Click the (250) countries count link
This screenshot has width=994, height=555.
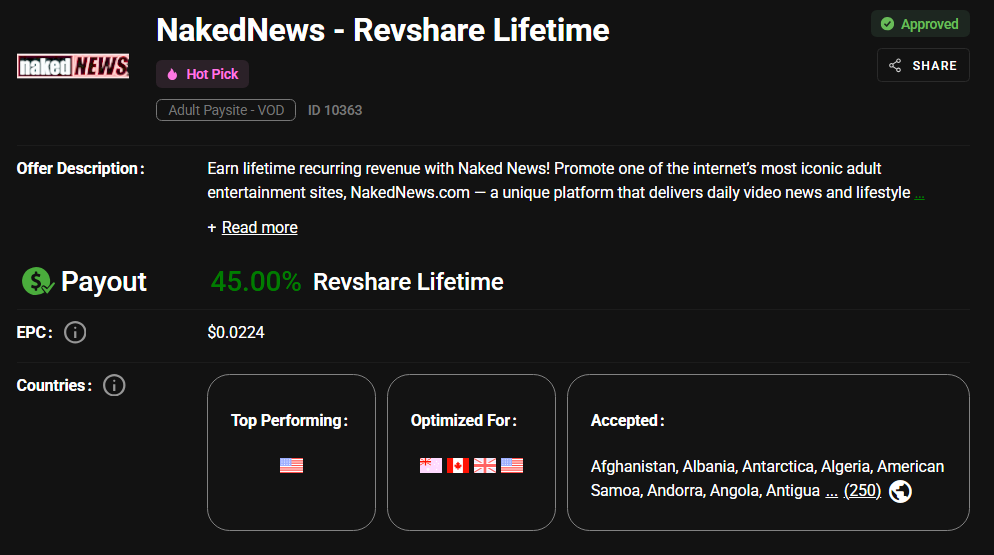point(862,491)
